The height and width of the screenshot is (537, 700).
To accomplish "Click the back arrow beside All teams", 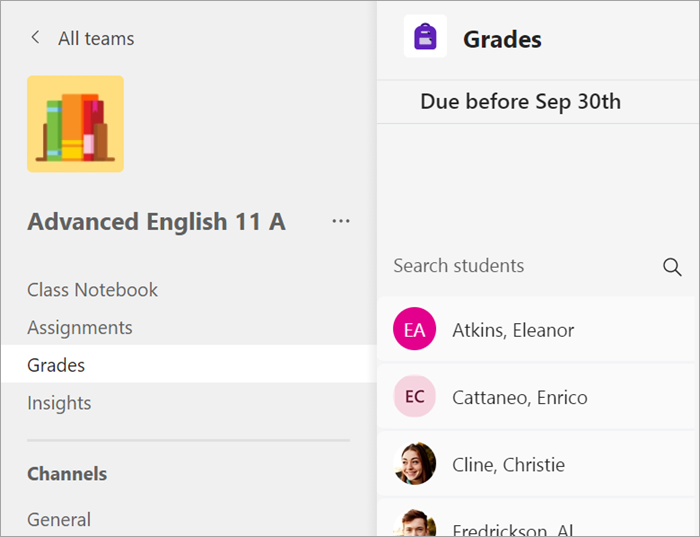I will [36, 38].
